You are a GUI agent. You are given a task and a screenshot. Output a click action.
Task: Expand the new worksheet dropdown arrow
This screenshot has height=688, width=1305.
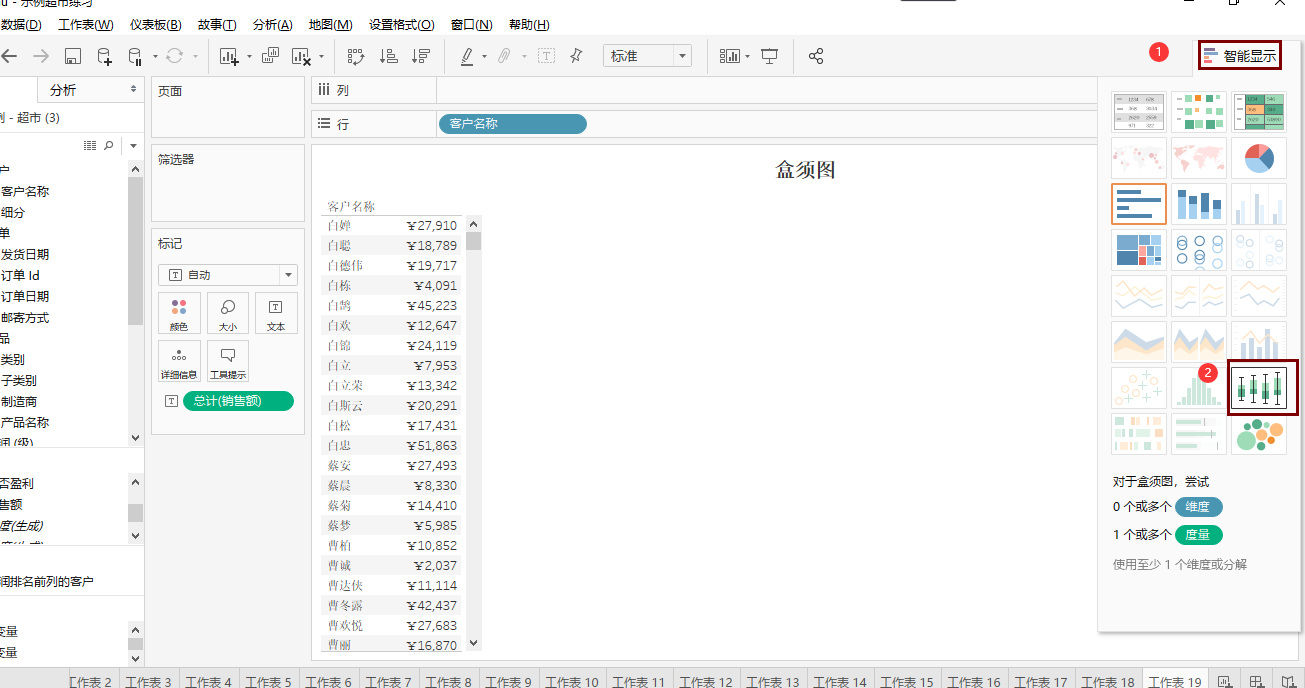click(249, 57)
